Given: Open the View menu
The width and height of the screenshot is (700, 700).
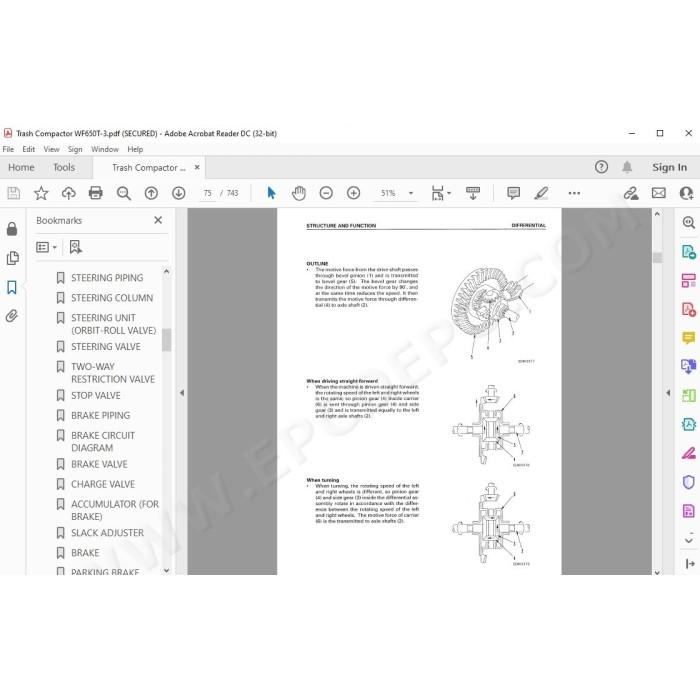Looking at the screenshot, I should click(51, 149).
